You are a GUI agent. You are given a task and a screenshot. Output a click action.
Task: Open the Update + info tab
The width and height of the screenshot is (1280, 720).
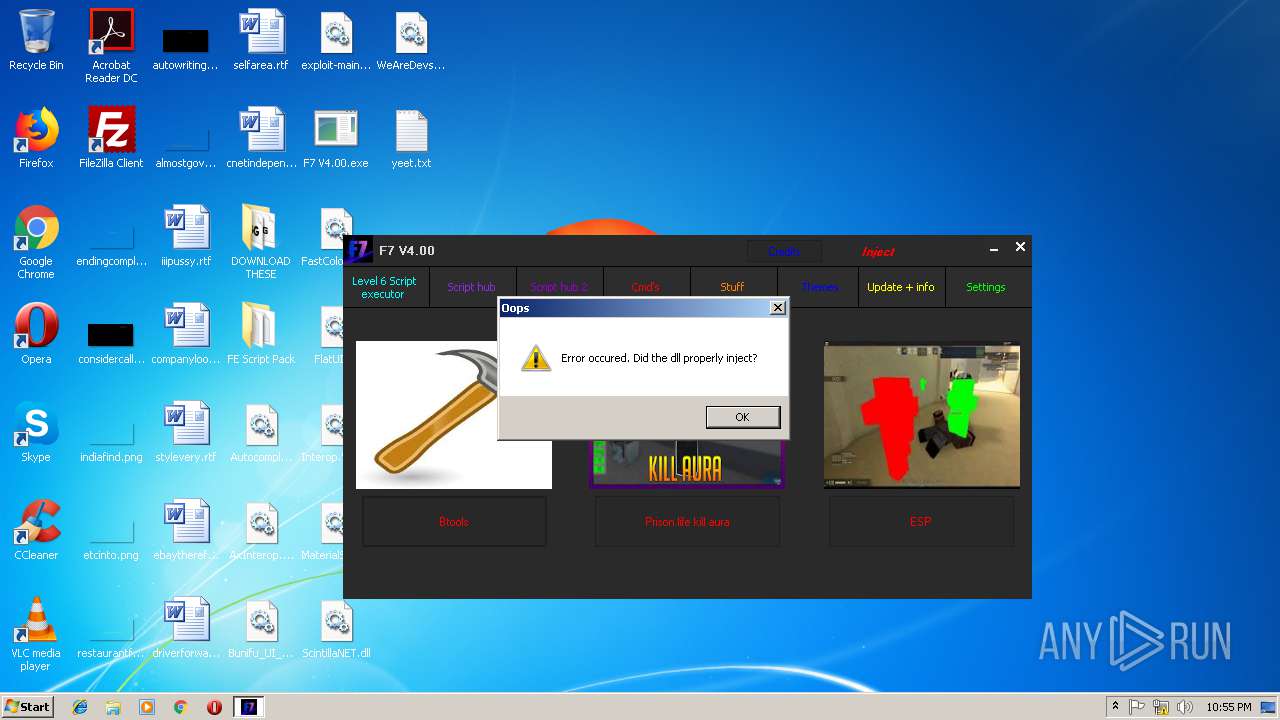(901, 287)
